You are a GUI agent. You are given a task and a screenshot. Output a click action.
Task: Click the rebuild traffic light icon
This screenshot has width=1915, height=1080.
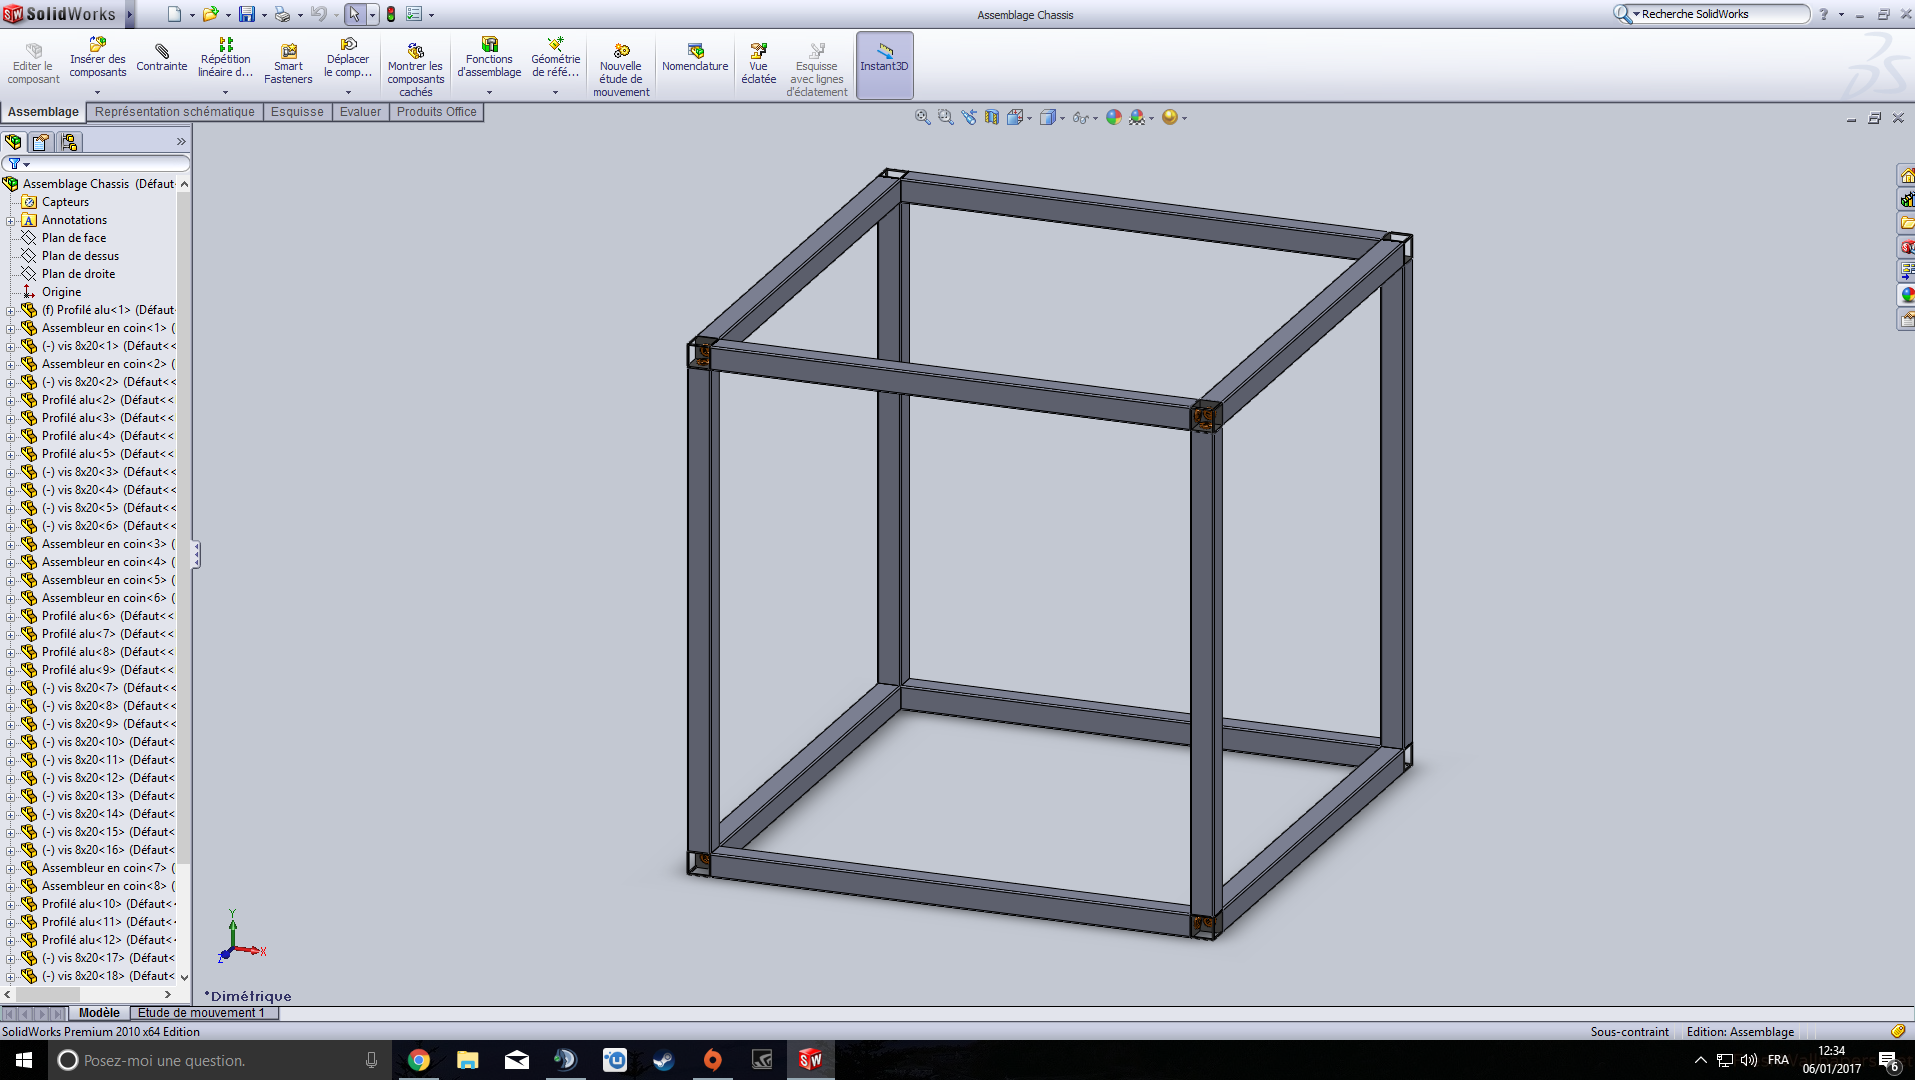391,14
